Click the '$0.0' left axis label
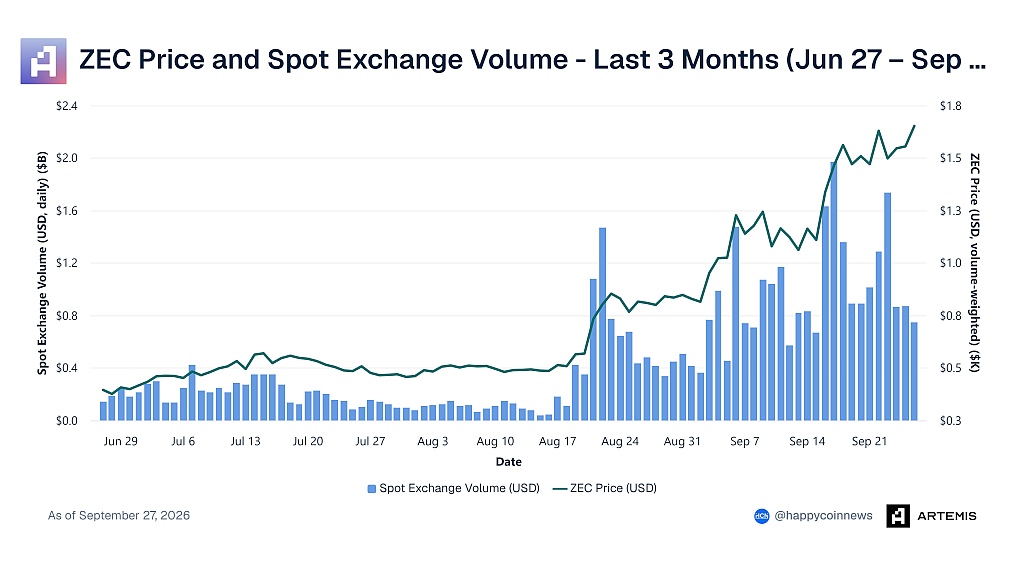The height and width of the screenshot is (576, 1024). point(67,421)
